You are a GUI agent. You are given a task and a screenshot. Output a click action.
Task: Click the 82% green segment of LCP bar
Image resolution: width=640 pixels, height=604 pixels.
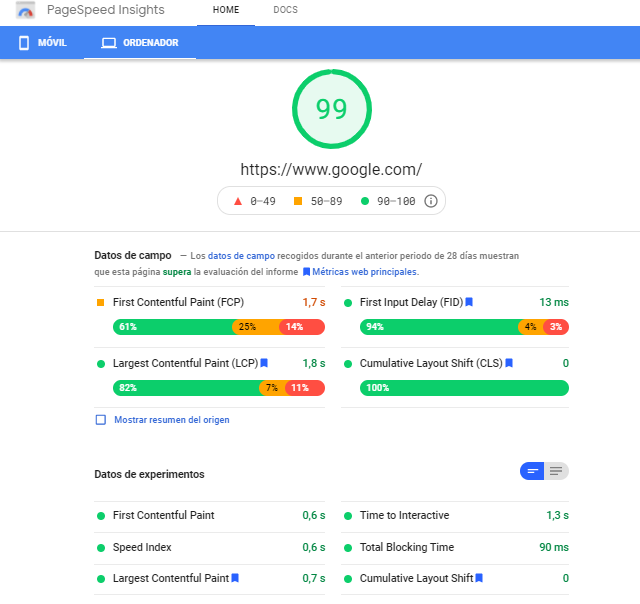click(187, 388)
